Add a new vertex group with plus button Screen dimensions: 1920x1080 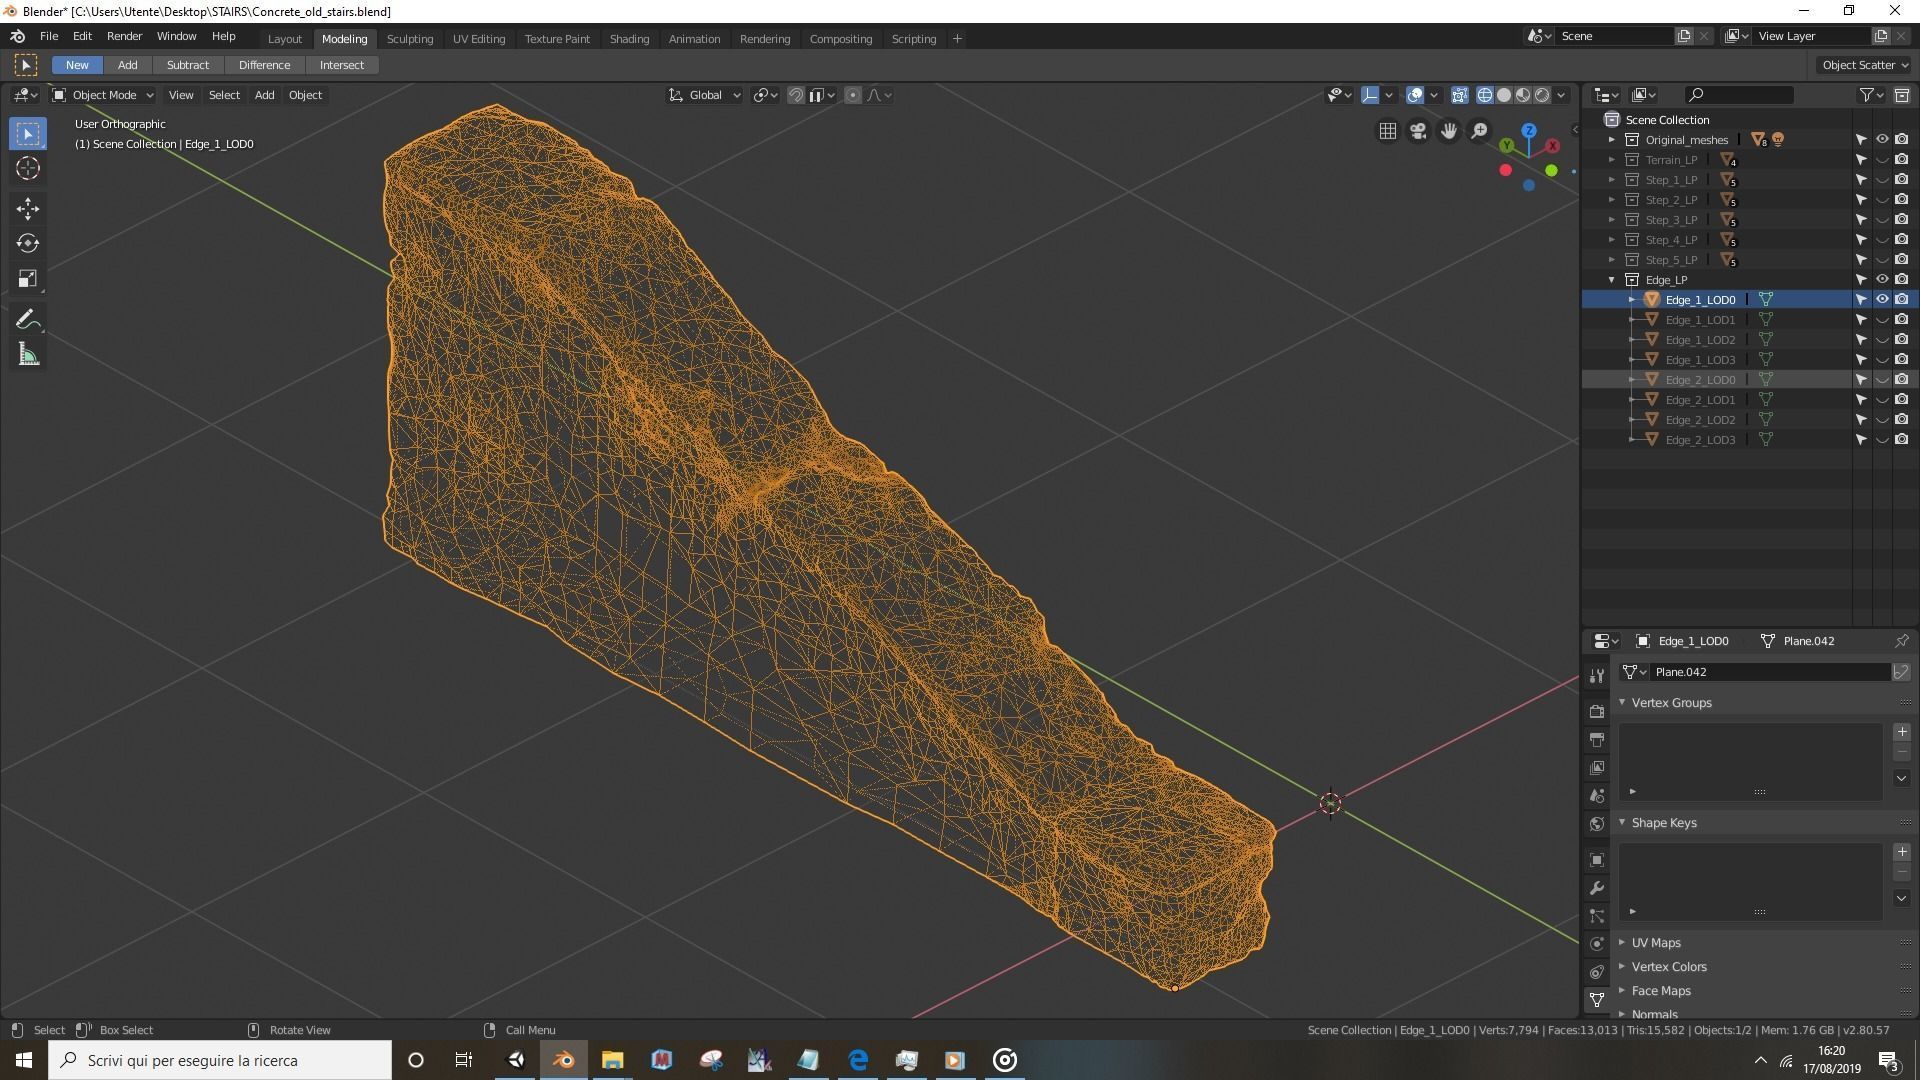1902,732
